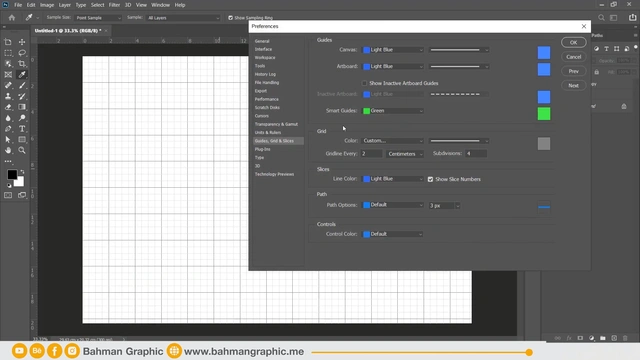The image size is (640, 360).
Task: Select the Clone Stamp tool
Action: coord(8,96)
